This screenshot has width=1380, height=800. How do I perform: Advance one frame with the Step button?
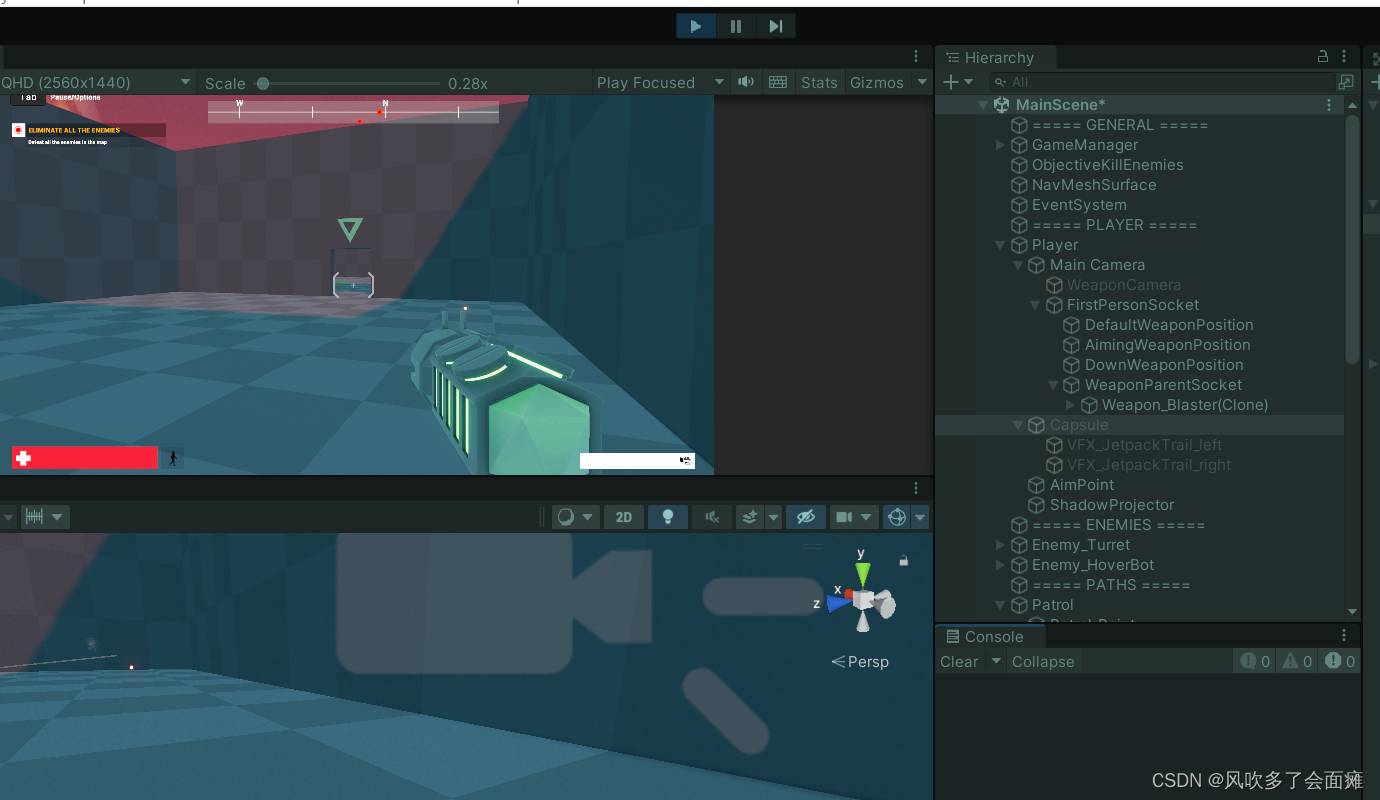click(x=776, y=27)
